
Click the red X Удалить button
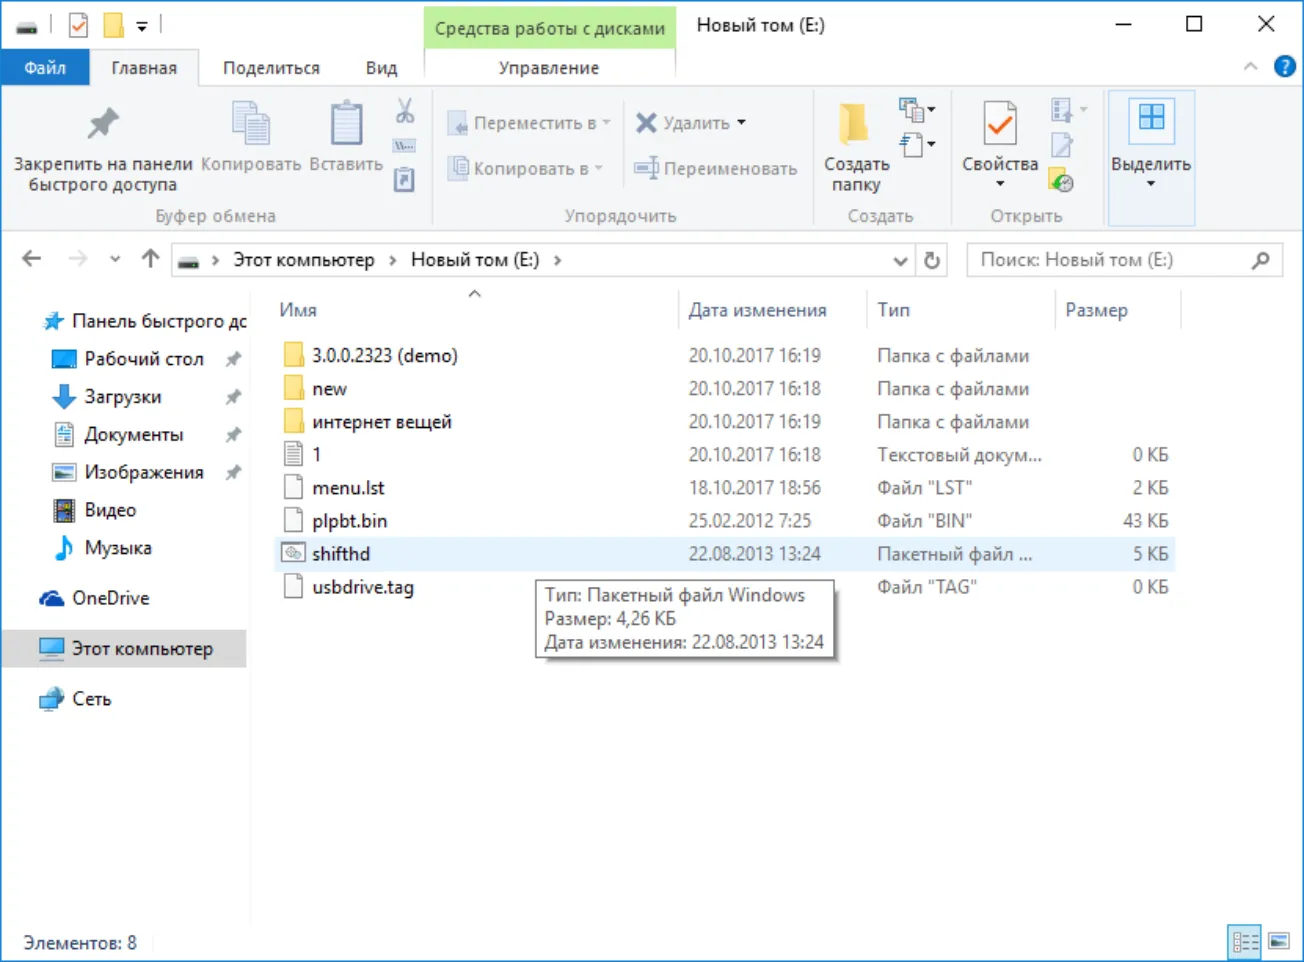pos(691,123)
